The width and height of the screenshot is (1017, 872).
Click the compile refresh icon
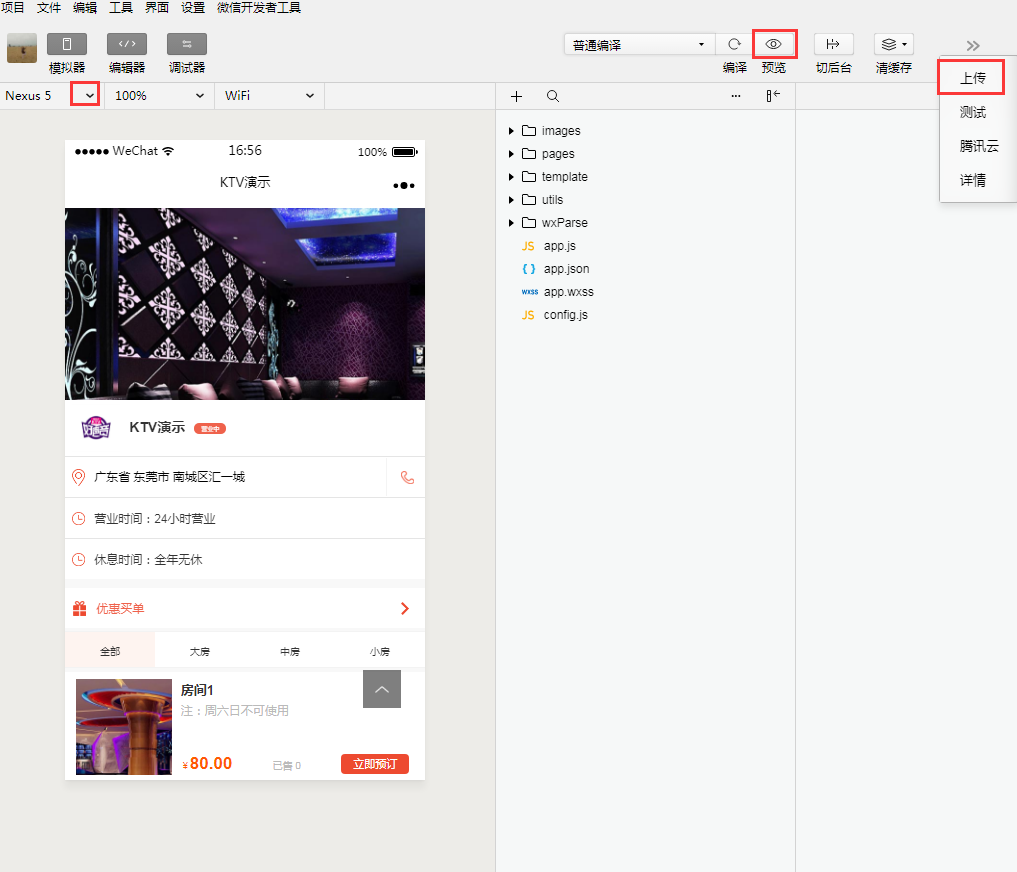734,44
